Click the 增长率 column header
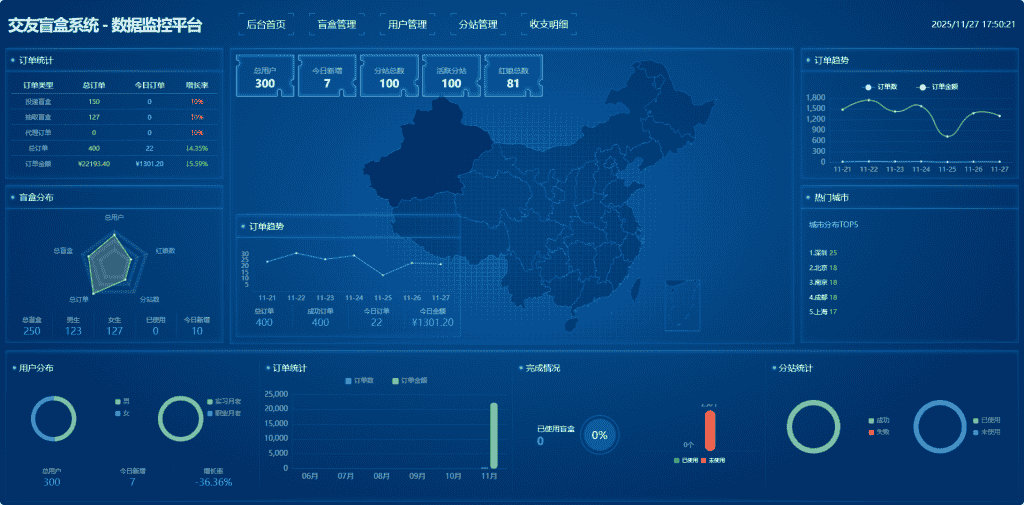 click(197, 85)
